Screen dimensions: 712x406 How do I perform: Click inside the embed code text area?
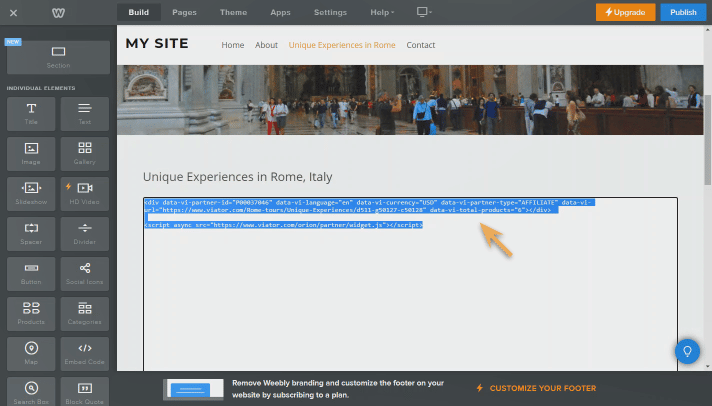pos(410,284)
